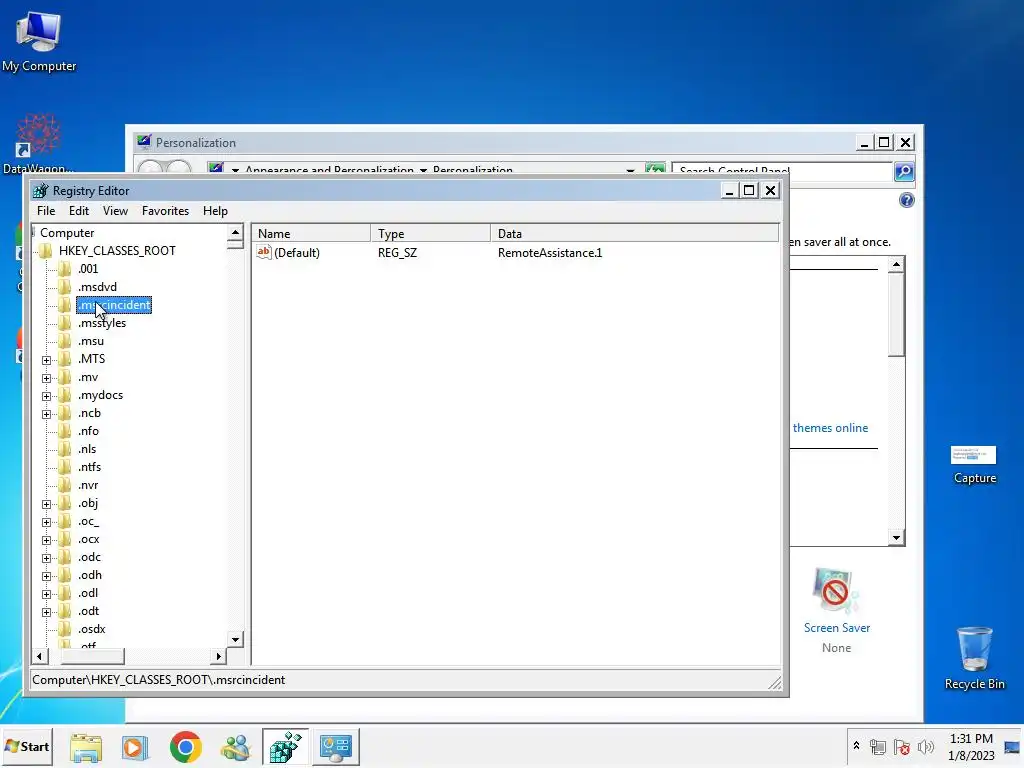Expand the .odt registry key
The image size is (1024, 768).
pyautogui.click(x=46, y=612)
